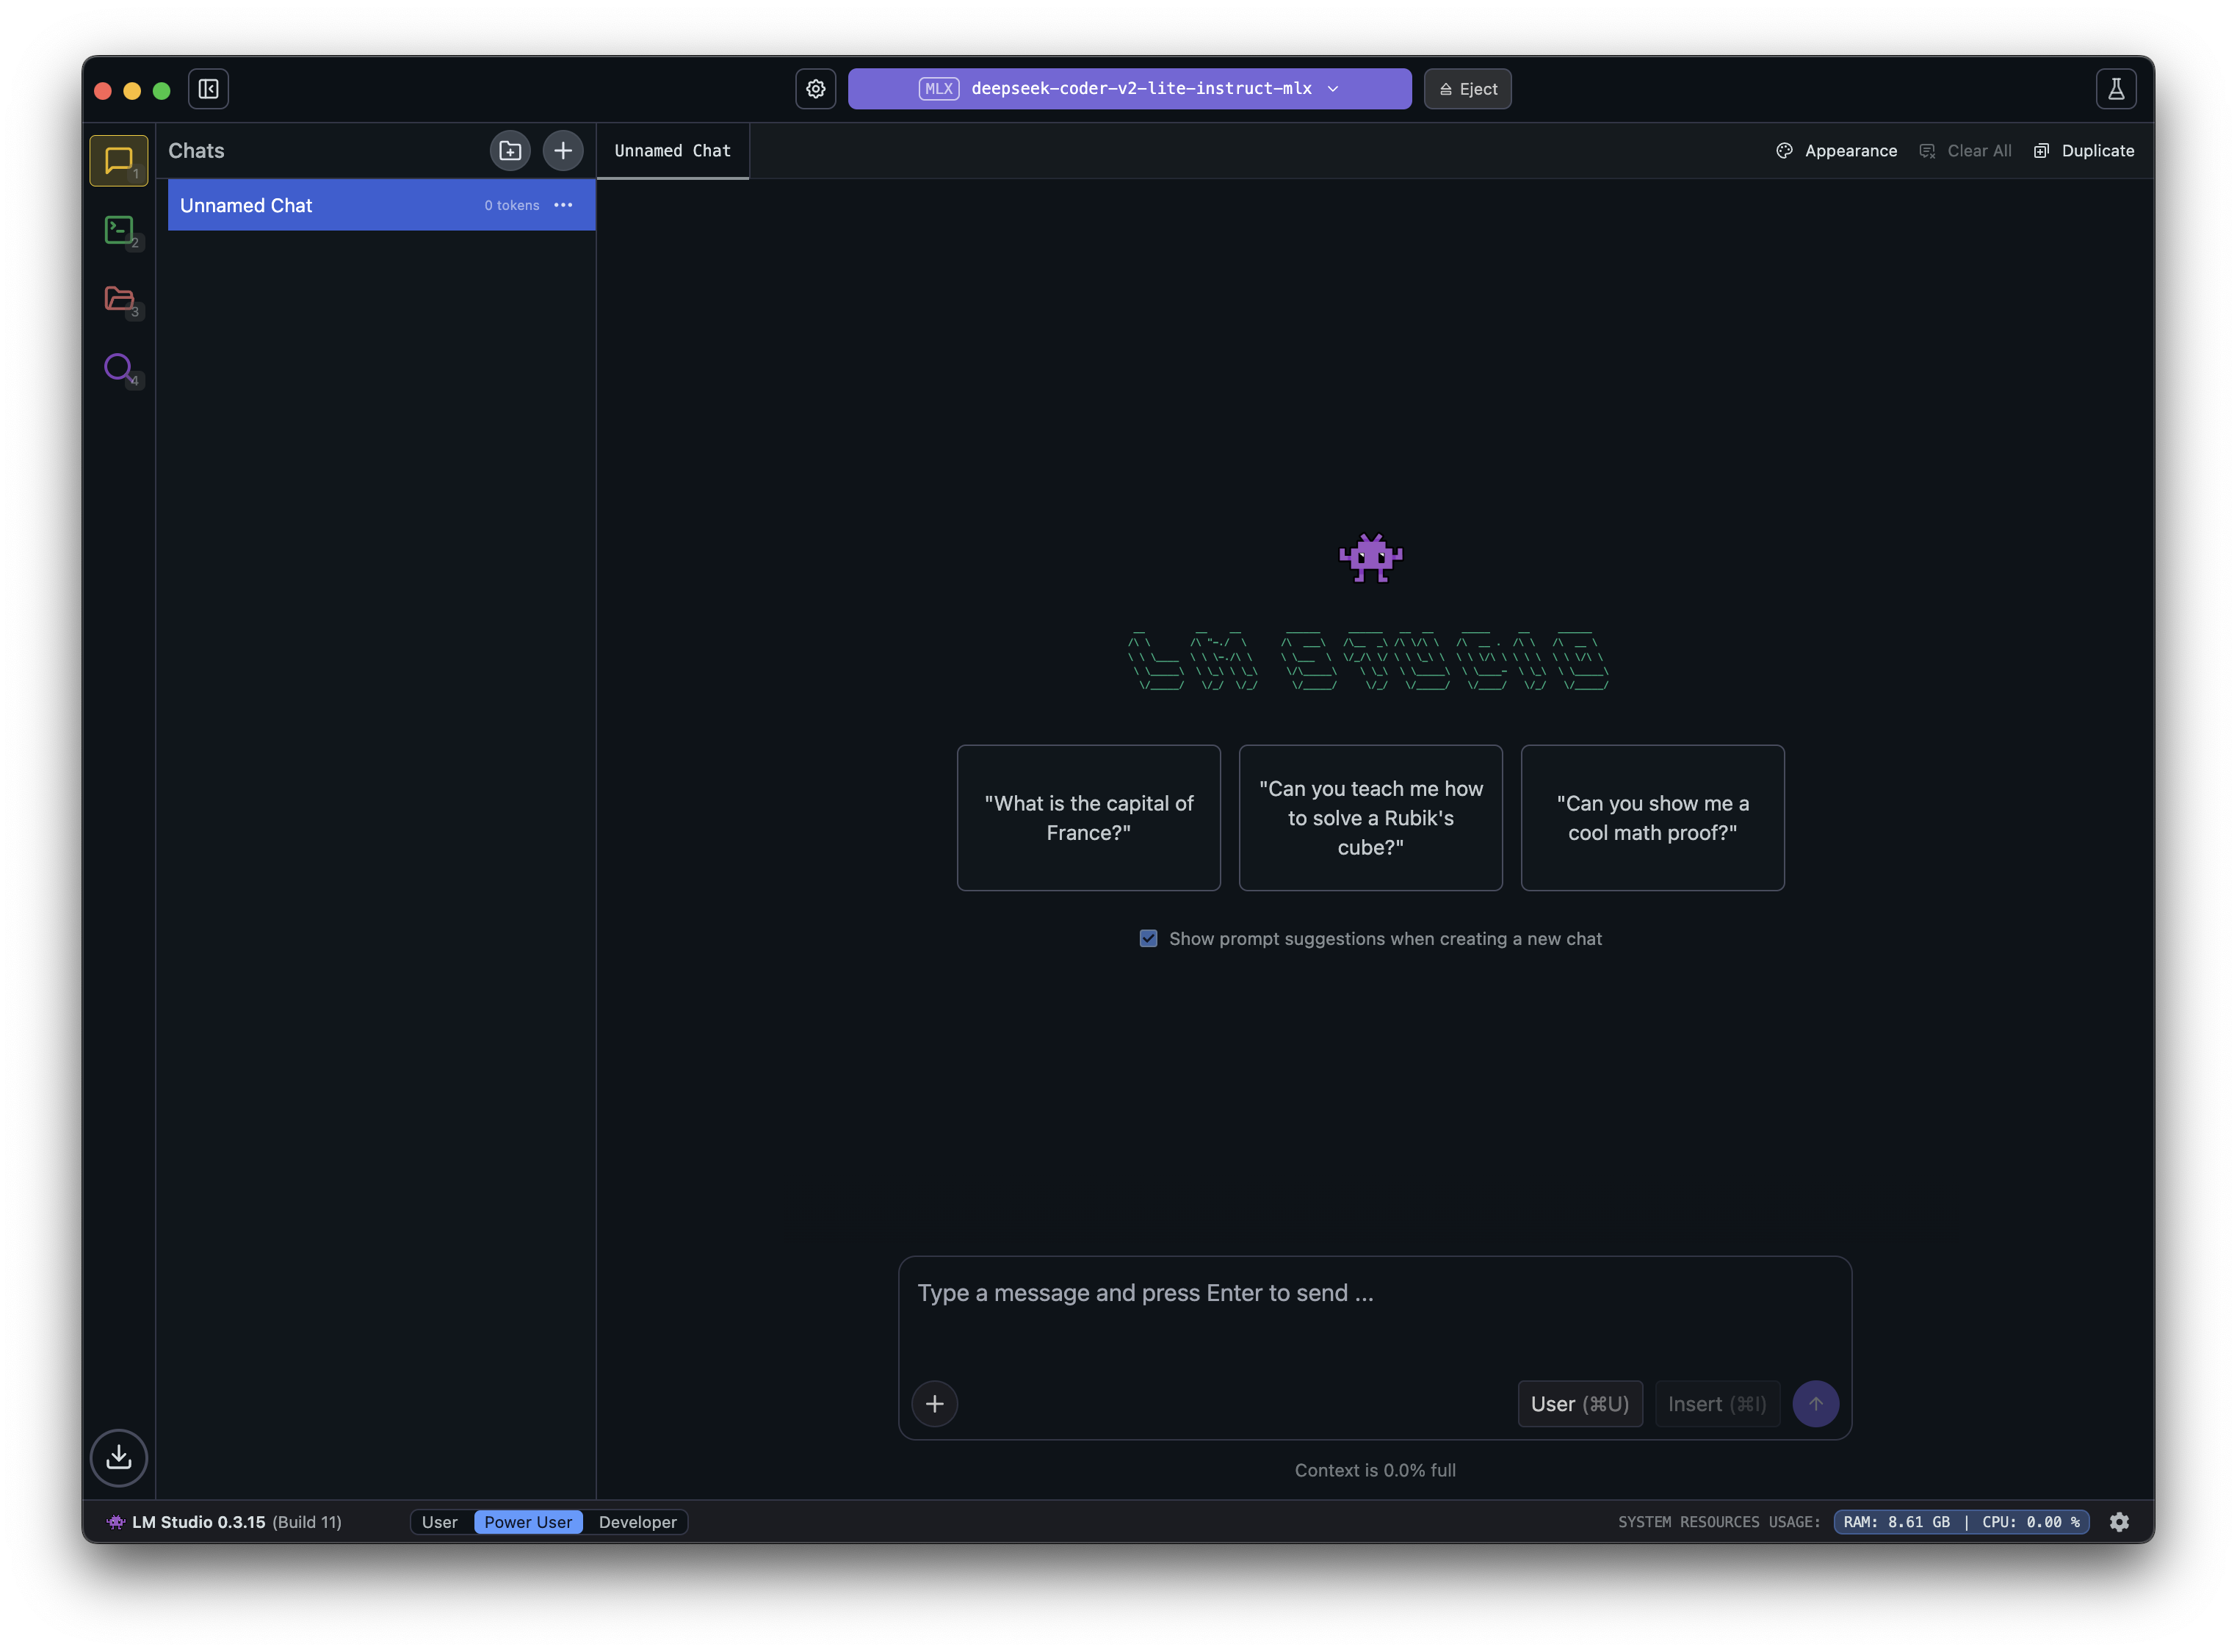Open the Developer terminal sidebar icon

(x=119, y=230)
